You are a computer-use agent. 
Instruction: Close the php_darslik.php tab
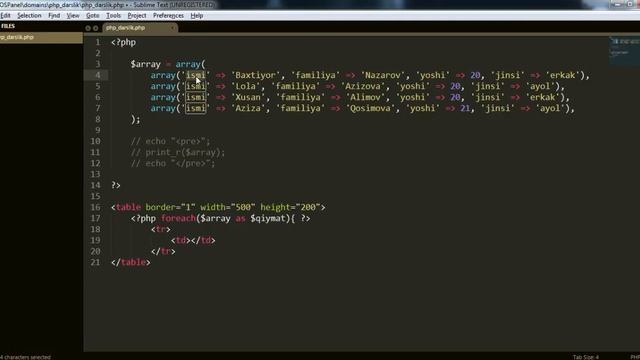tap(172, 28)
